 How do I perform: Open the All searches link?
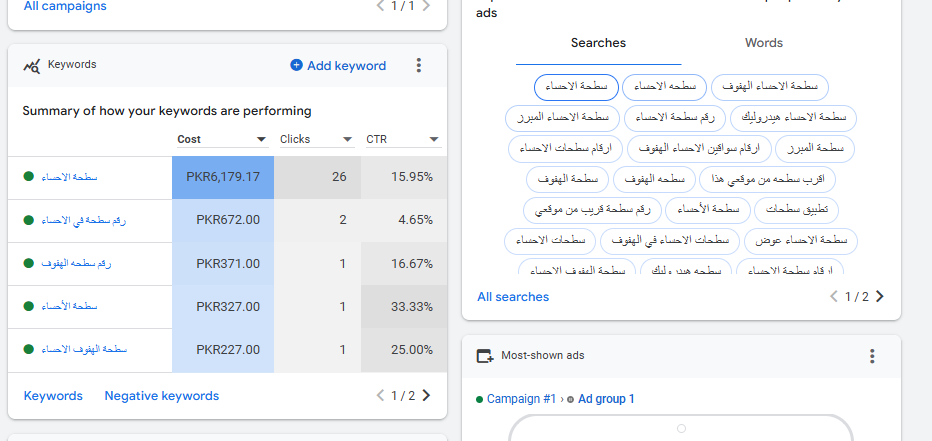click(513, 297)
